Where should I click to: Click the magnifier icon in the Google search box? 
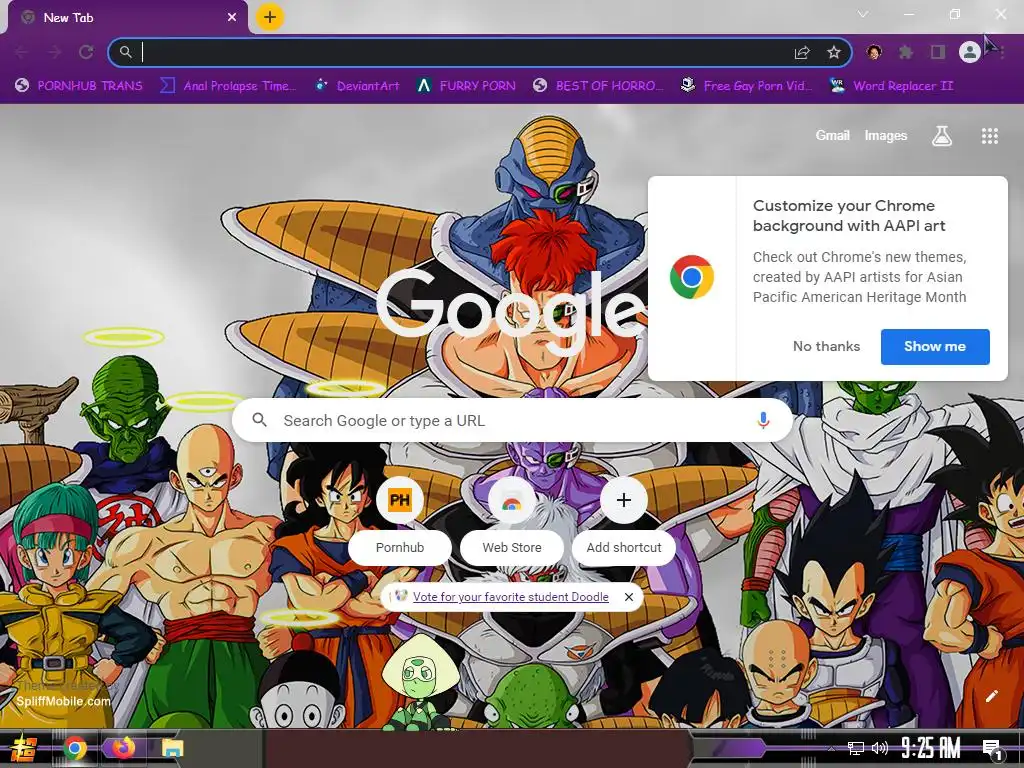point(259,420)
